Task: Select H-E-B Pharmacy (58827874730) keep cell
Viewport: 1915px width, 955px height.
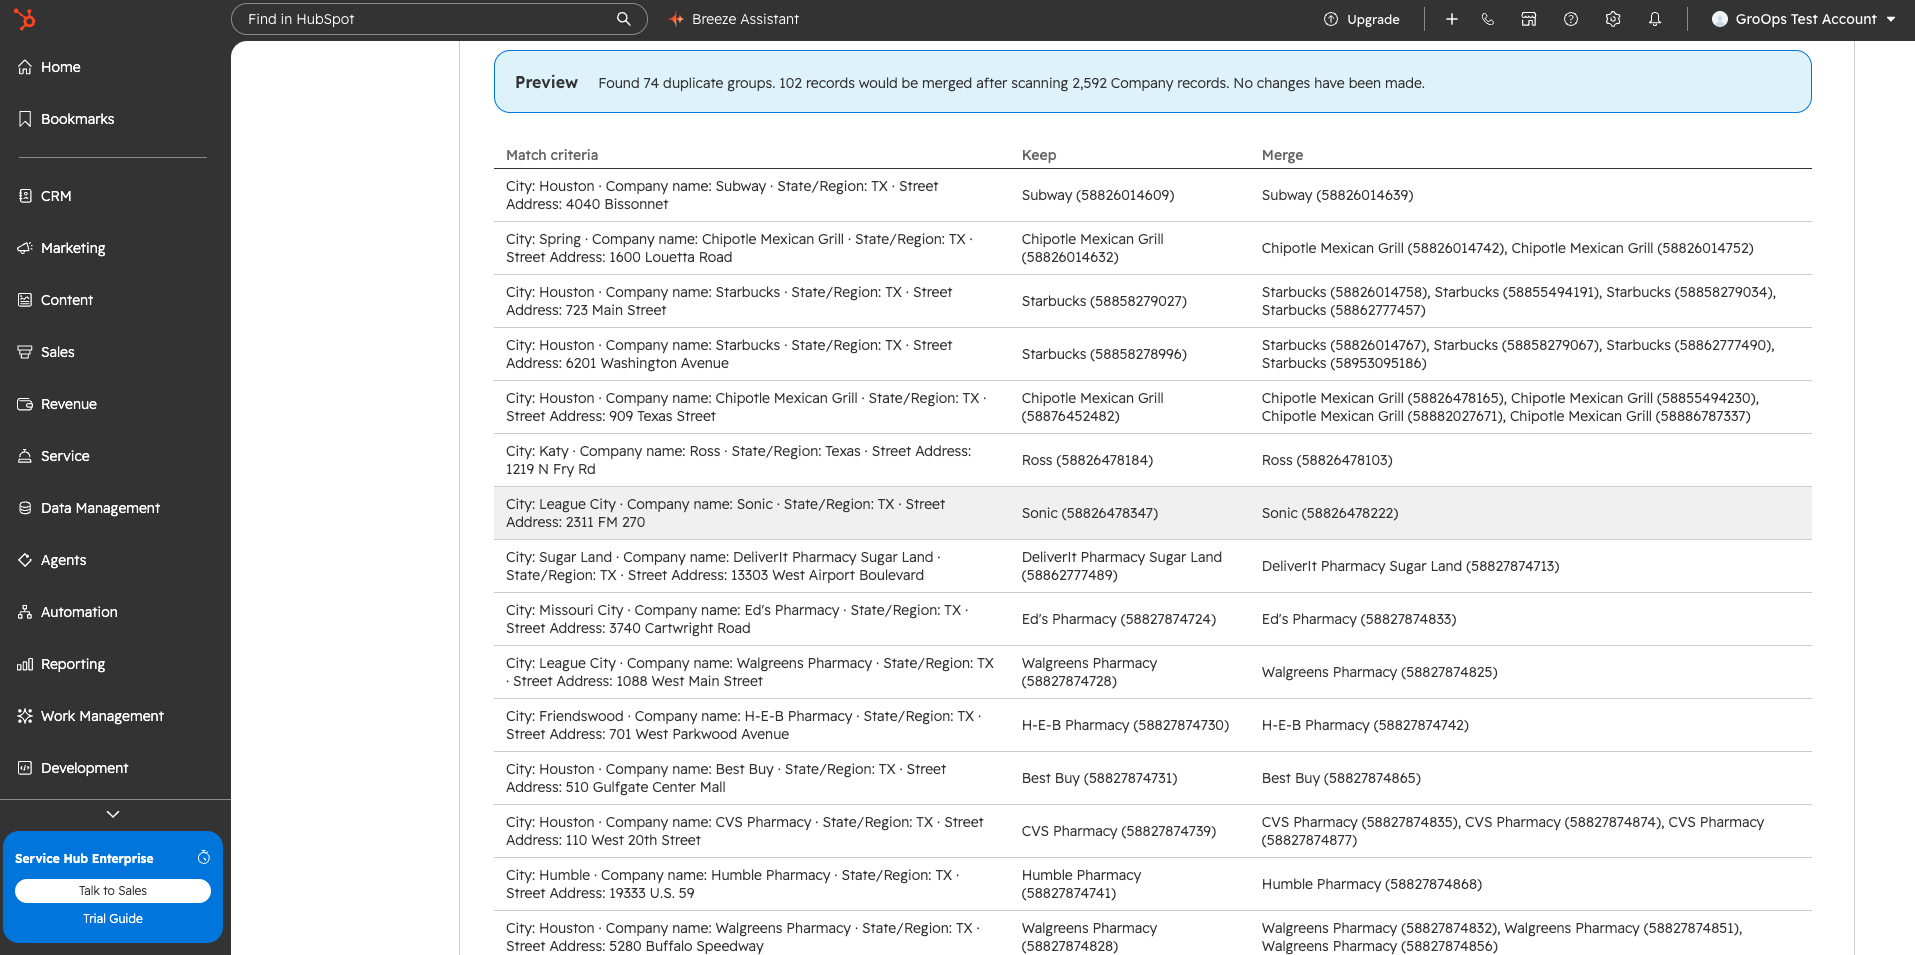Action: [x=1125, y=725]
